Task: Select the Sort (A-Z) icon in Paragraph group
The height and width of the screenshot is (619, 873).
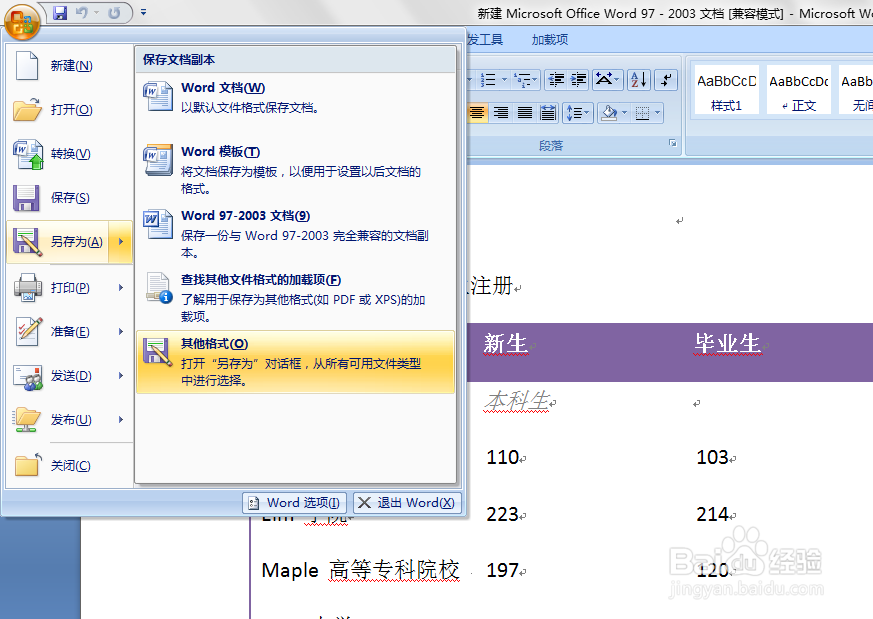Action: 638,80
